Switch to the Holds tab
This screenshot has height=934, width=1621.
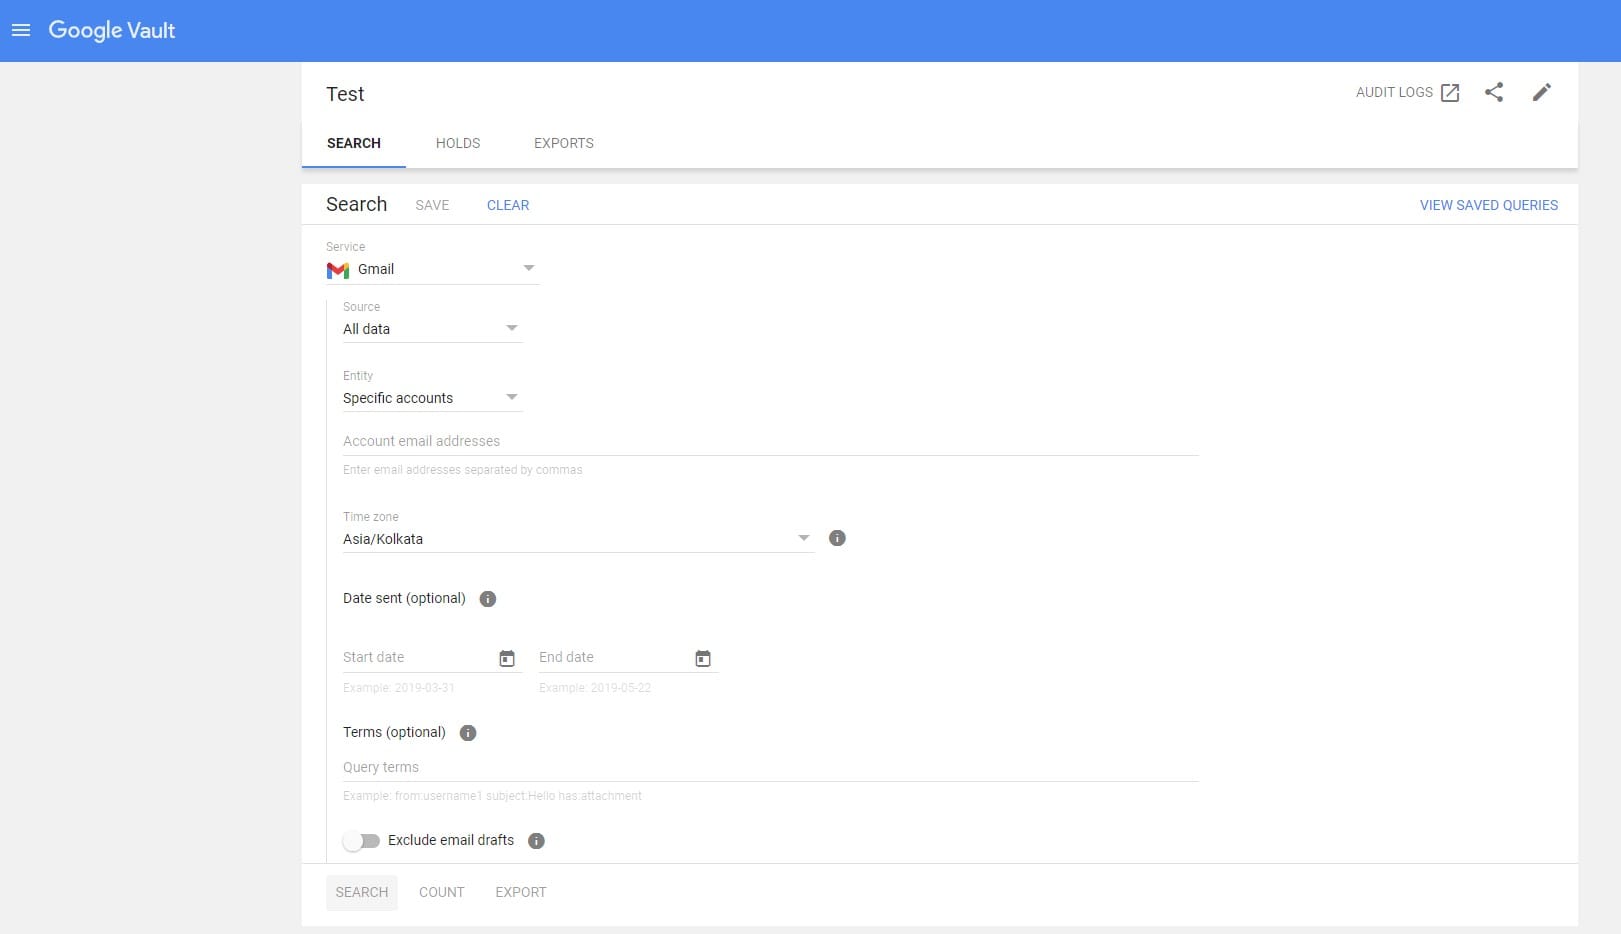[458, 143]
